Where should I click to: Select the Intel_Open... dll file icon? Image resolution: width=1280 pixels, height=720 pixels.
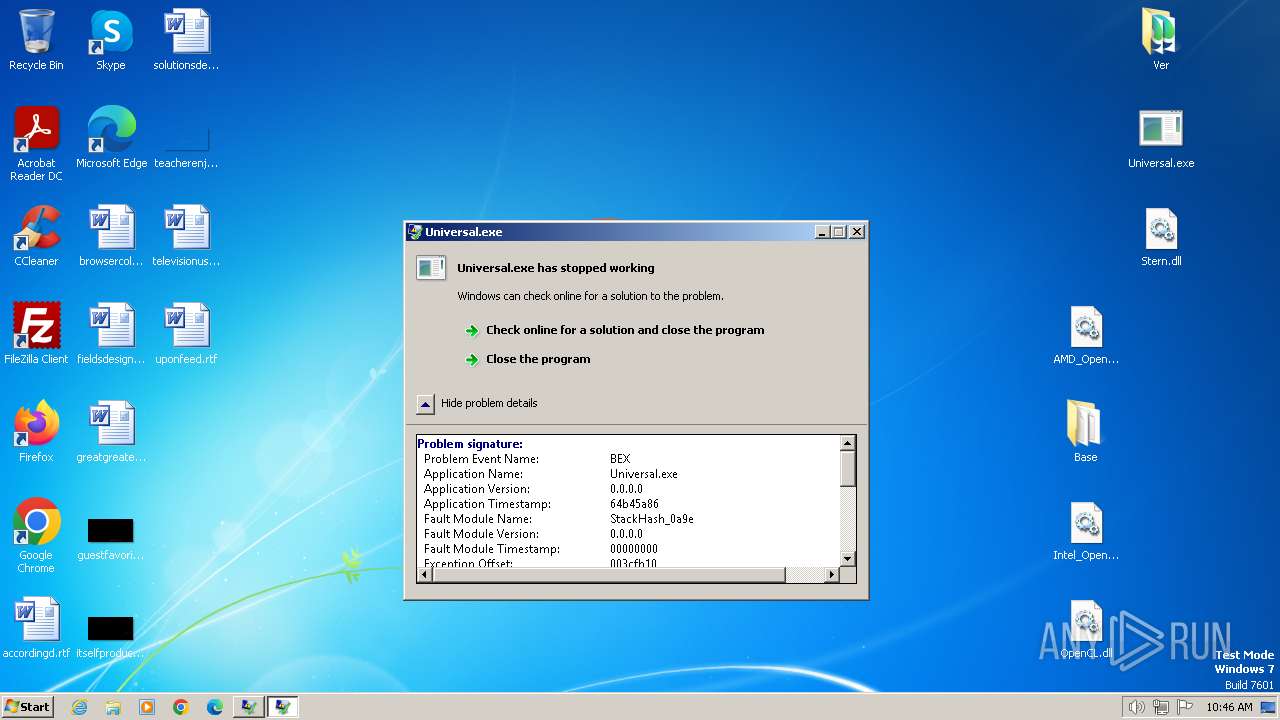pos(1086,529)
